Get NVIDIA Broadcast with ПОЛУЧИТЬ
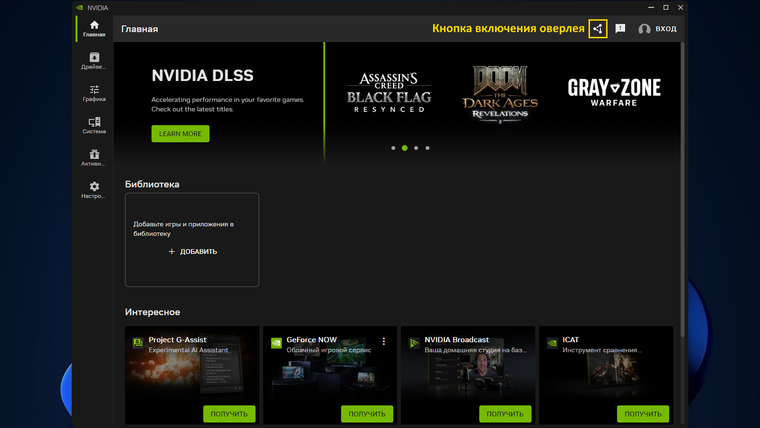This screenshot has width=760, height=428. tap(505, 414)
